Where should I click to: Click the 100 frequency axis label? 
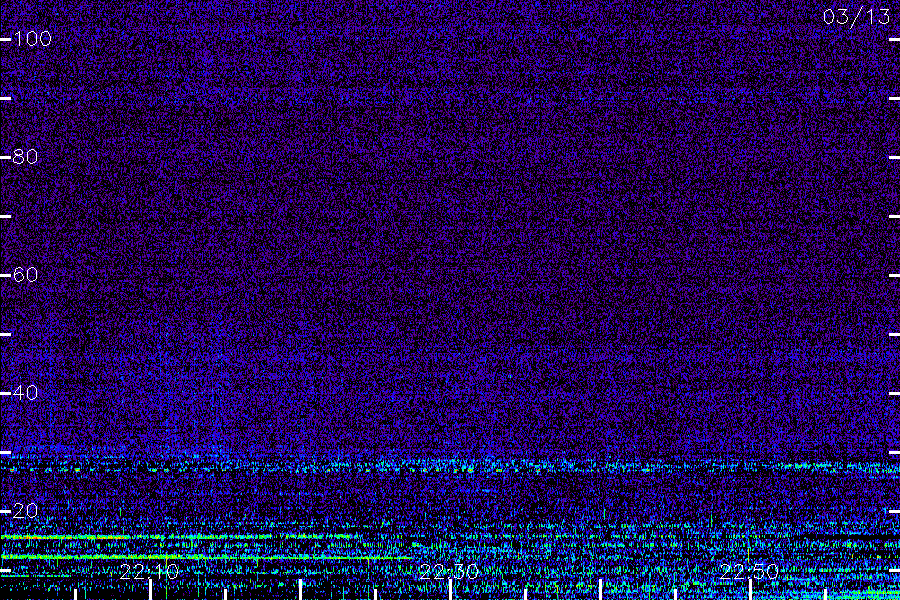(32, 39)
